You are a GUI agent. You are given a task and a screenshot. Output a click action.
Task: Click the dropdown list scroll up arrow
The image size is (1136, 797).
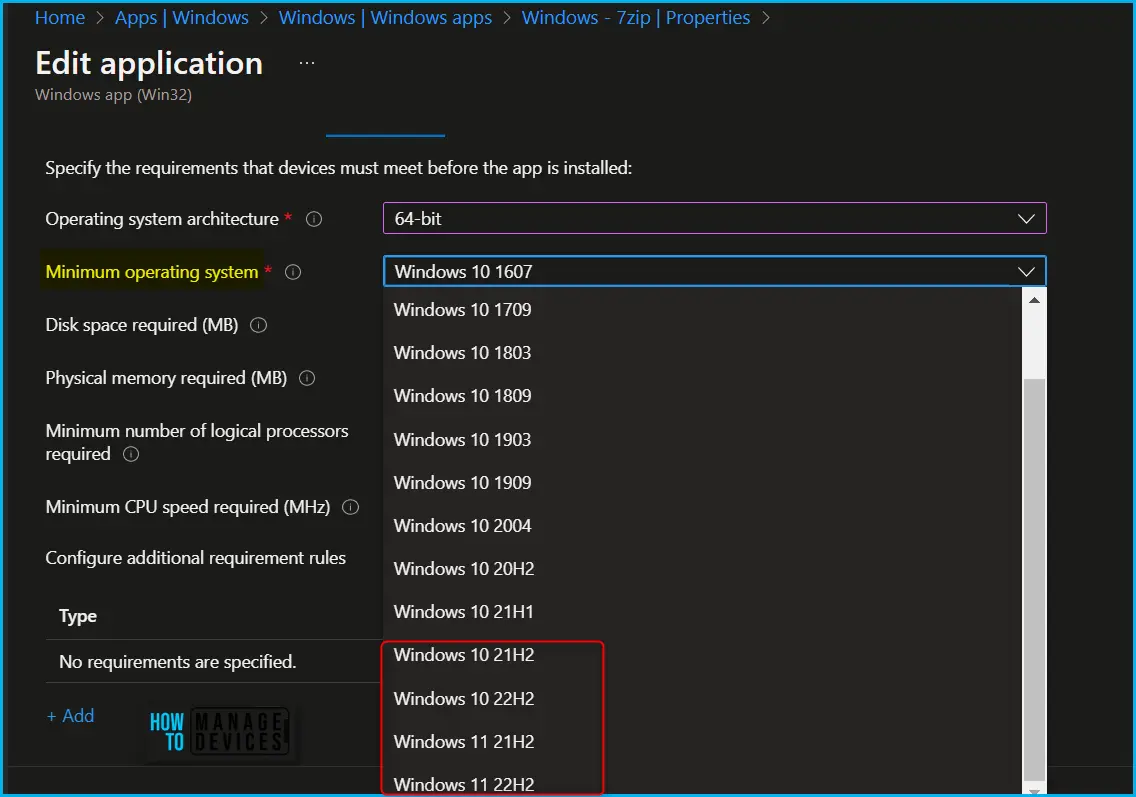[x=1035, y=299]
